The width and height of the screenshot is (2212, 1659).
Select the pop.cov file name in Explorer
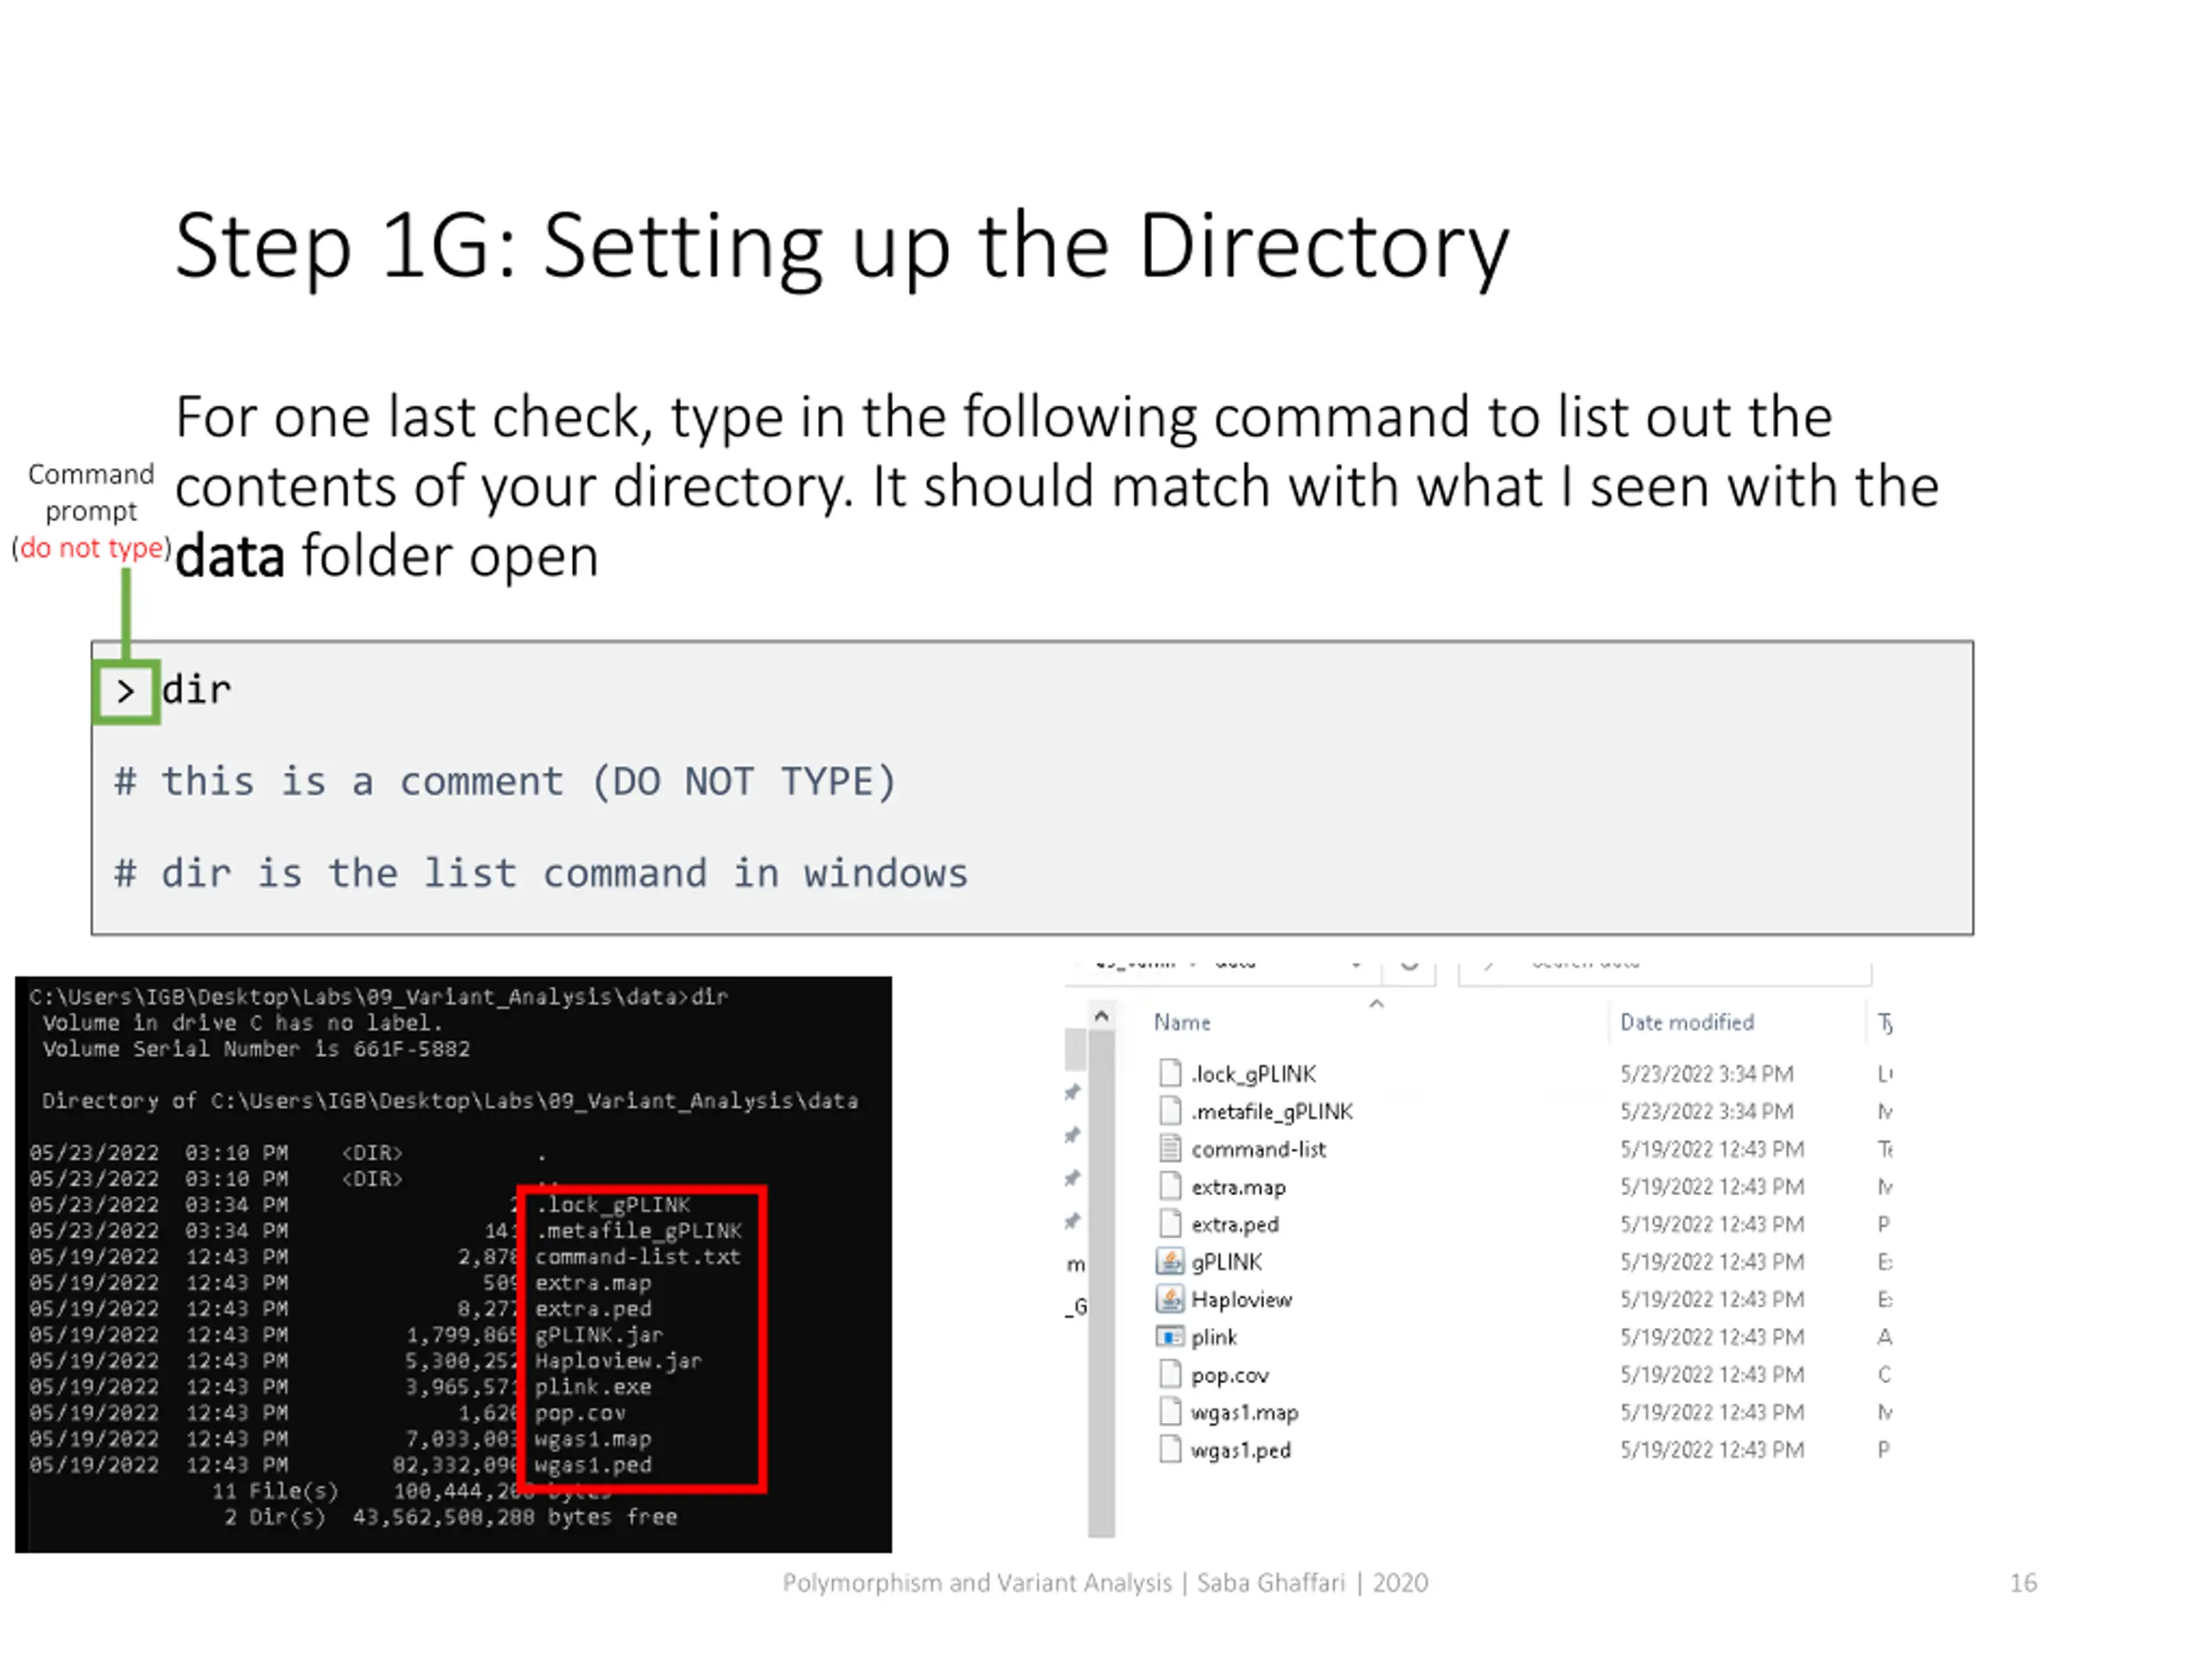(x=1229, y=1375)
